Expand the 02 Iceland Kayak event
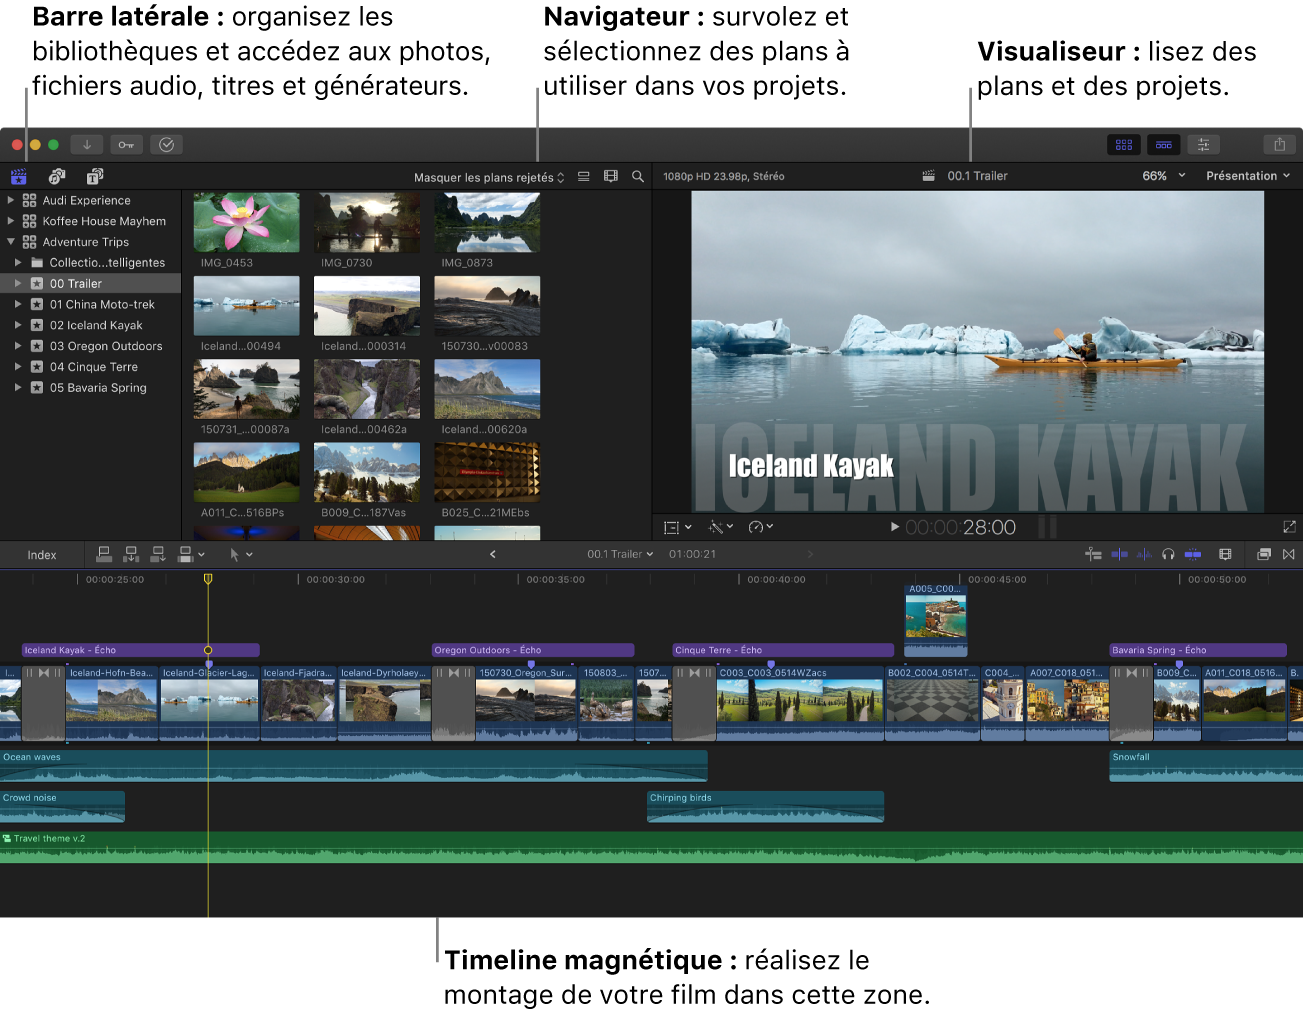This screenshot has width=1303, height=1016. pos(18,325)
